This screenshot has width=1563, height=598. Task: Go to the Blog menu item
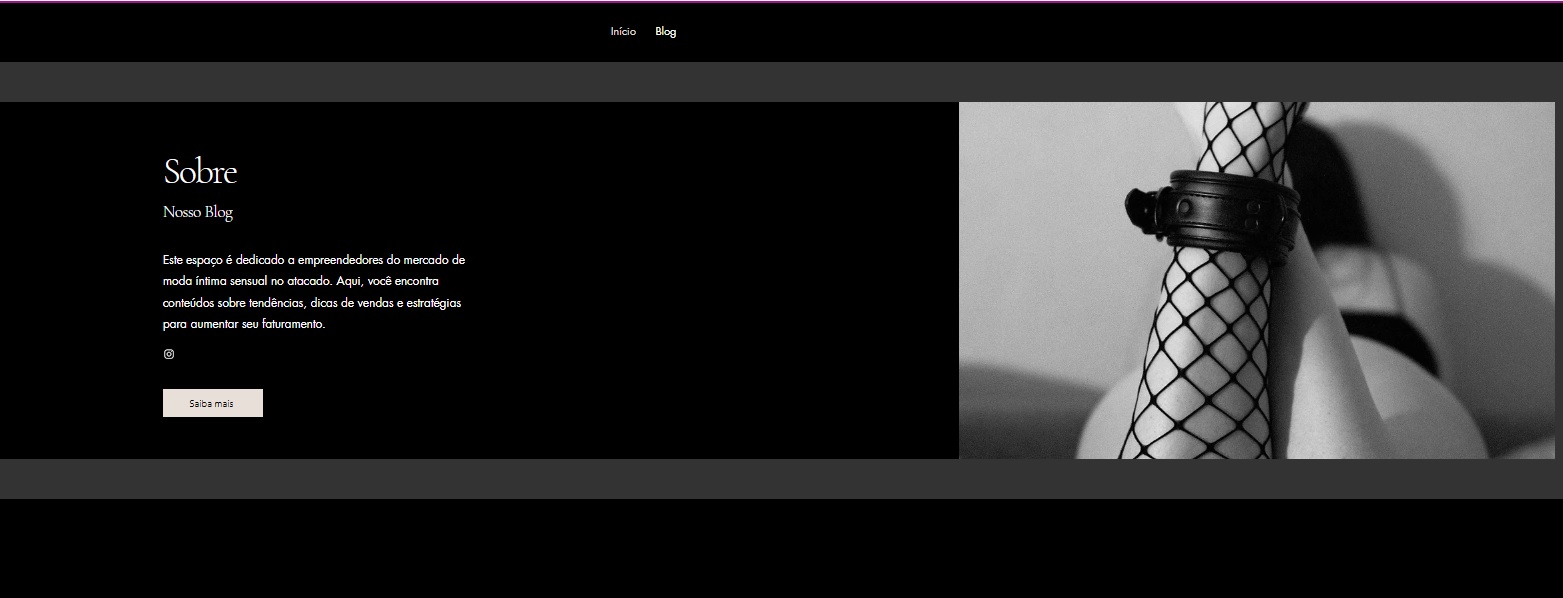point(666,32)
